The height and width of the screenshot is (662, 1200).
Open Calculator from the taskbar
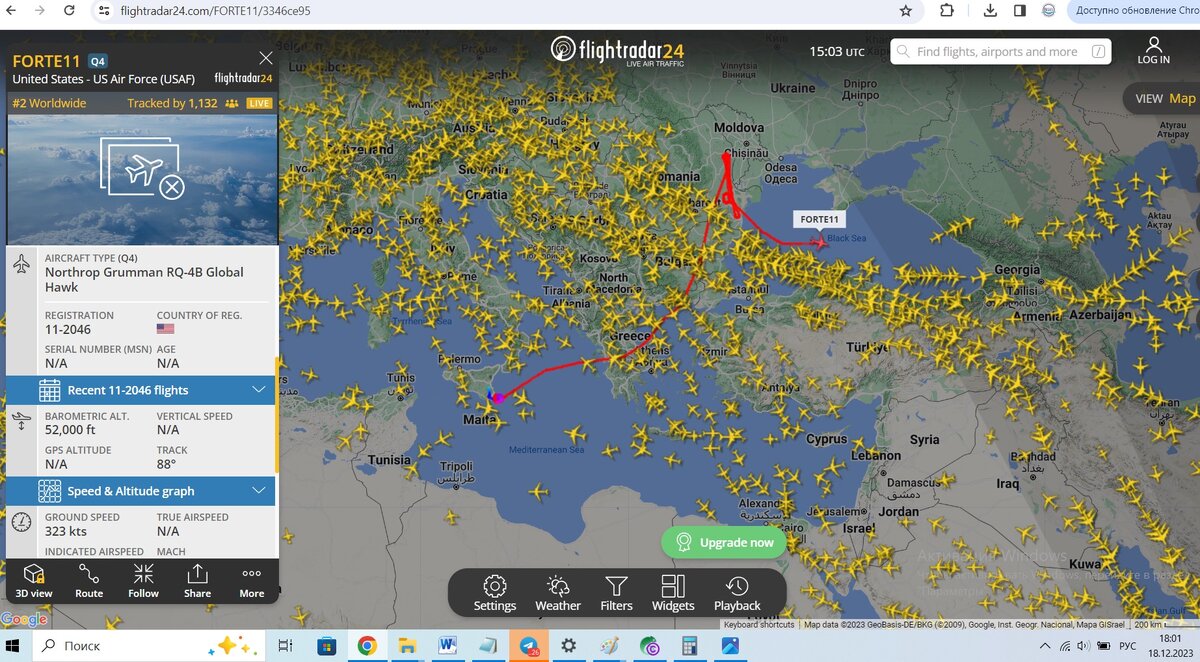click(690, 646)
